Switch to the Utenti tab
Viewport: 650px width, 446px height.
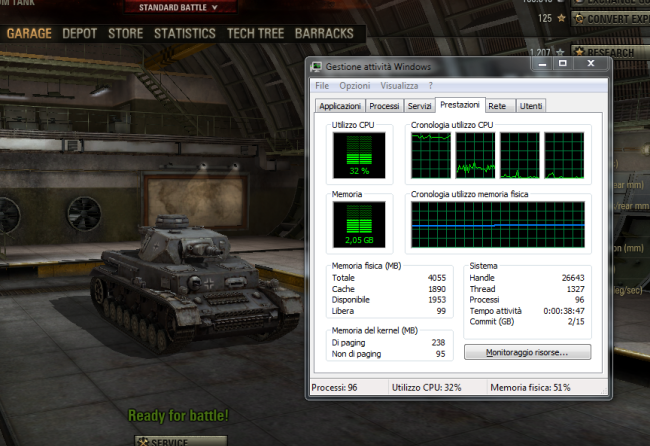point(531,105)
